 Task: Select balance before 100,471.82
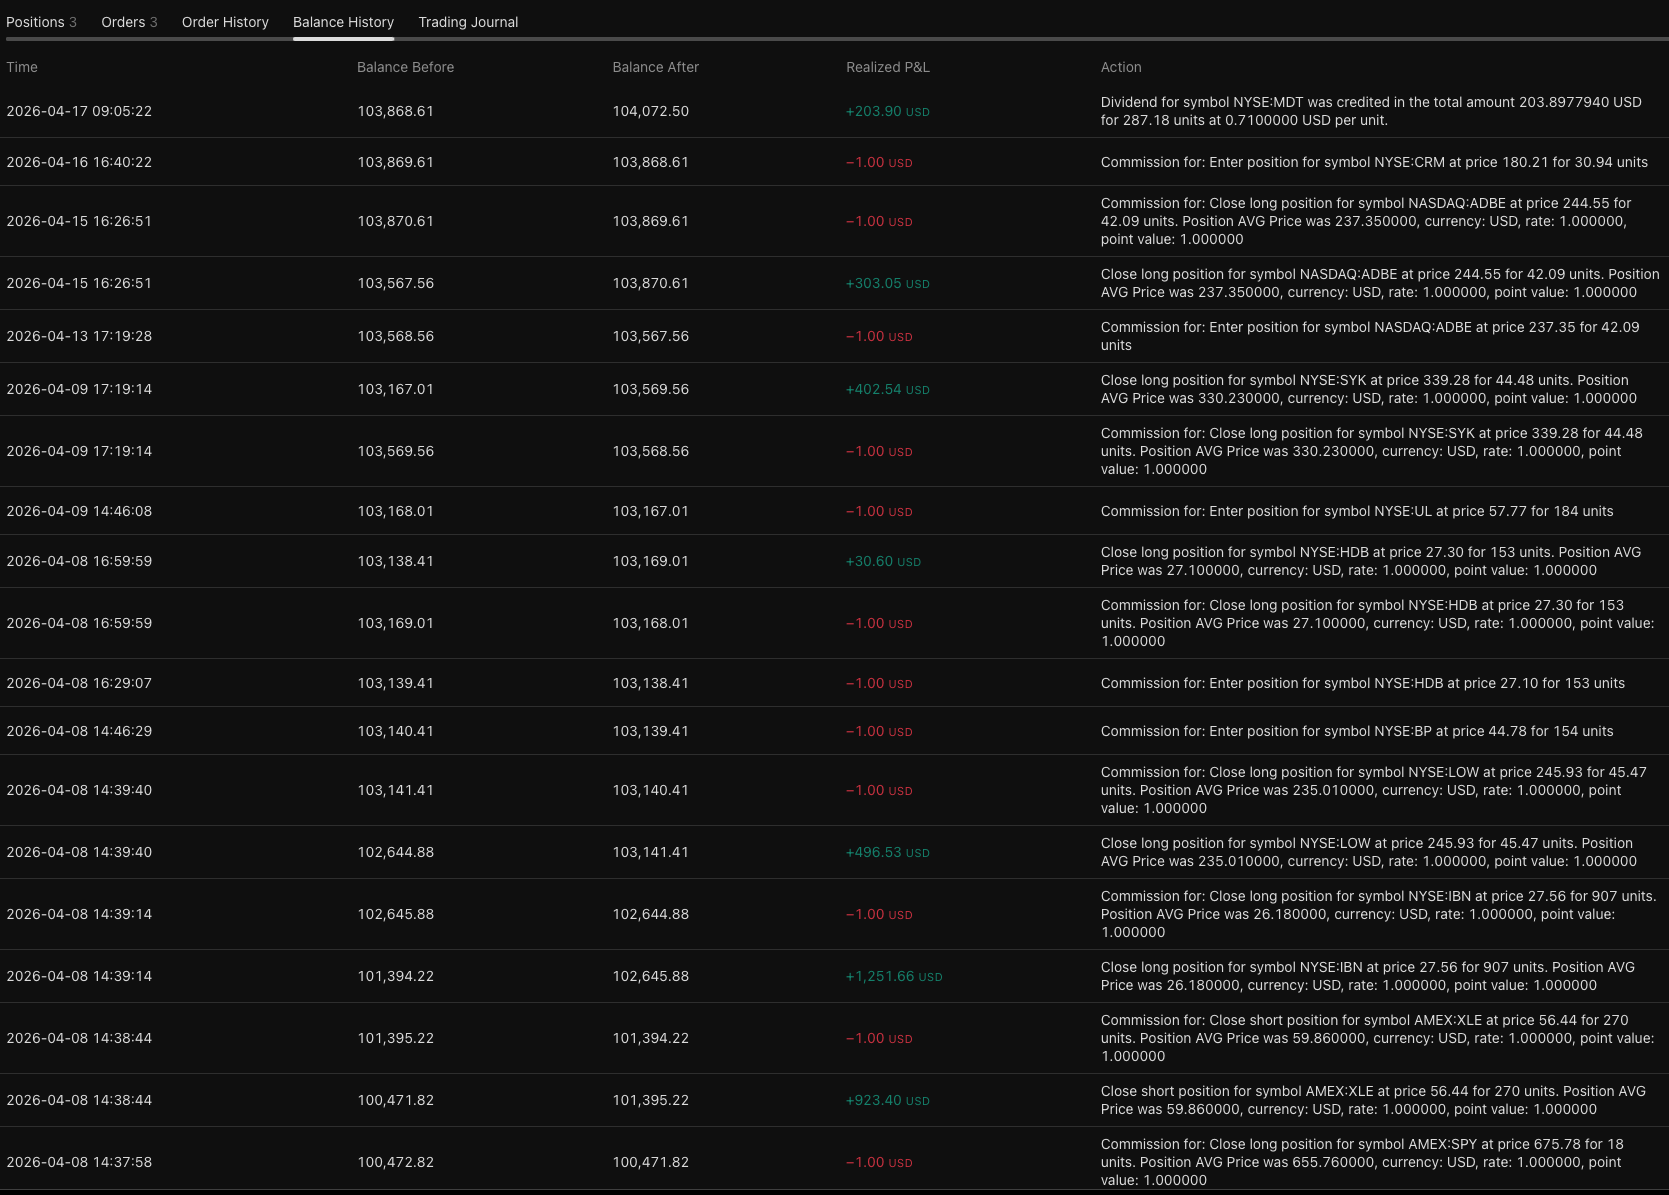pos(396,1100)
